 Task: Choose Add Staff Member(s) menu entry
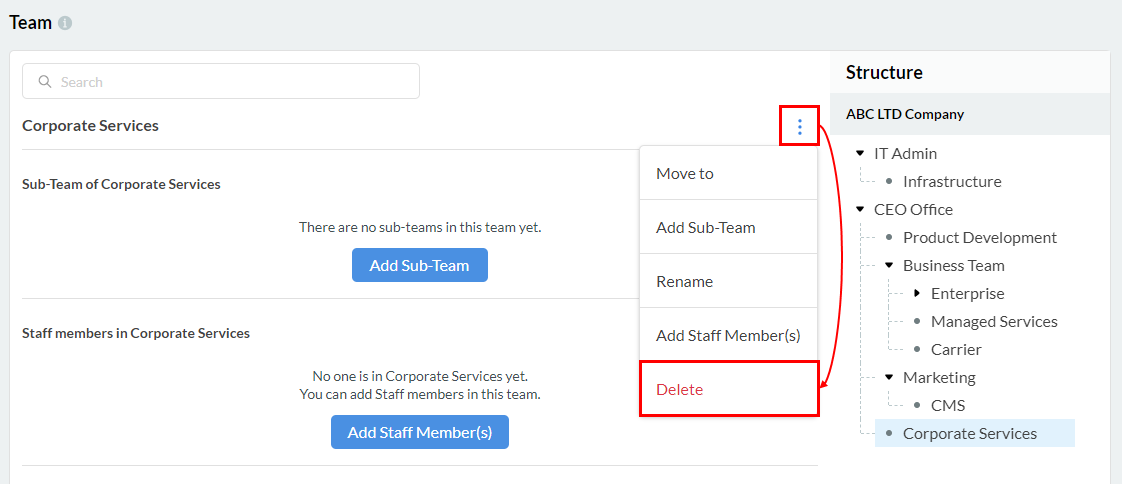pos(728,336)
